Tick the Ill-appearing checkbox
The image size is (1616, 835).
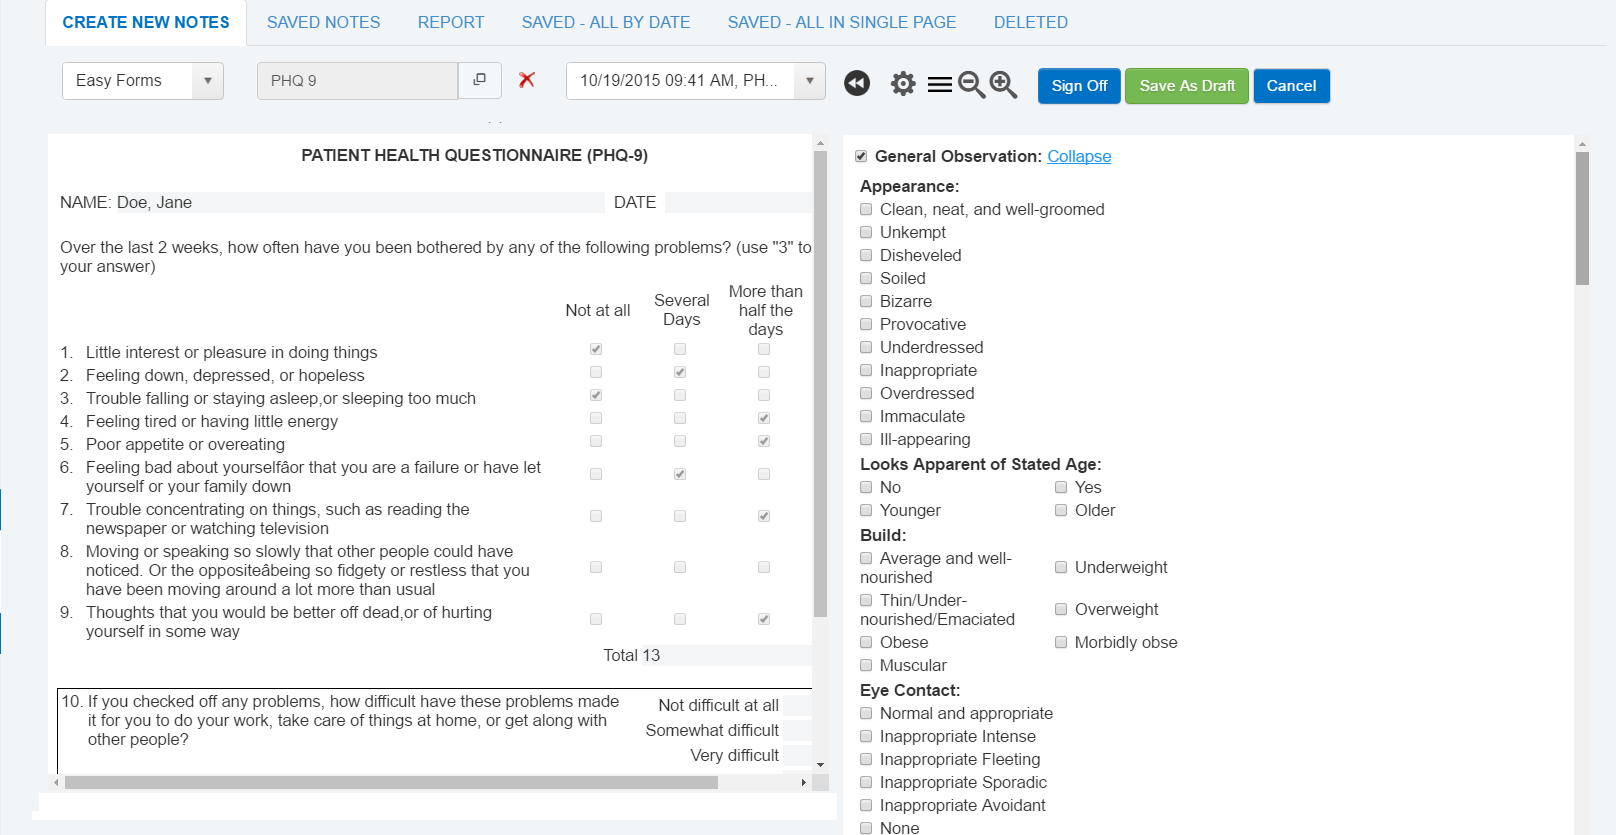point(866,439)
